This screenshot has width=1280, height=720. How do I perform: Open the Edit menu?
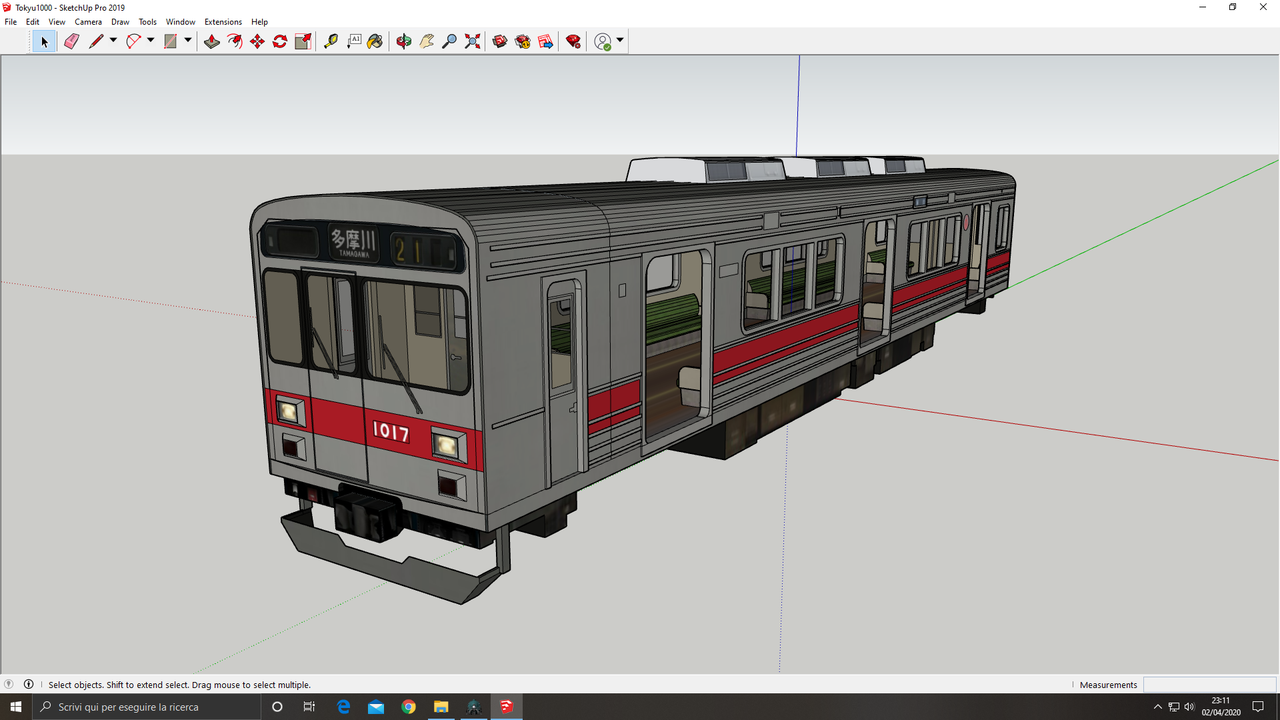coord(33,22)
